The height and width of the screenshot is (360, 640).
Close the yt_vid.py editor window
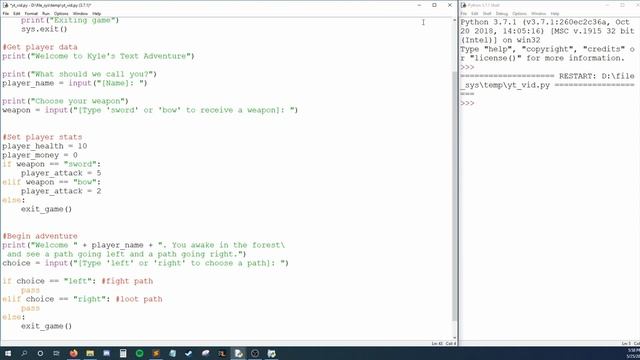coord(450,5)
